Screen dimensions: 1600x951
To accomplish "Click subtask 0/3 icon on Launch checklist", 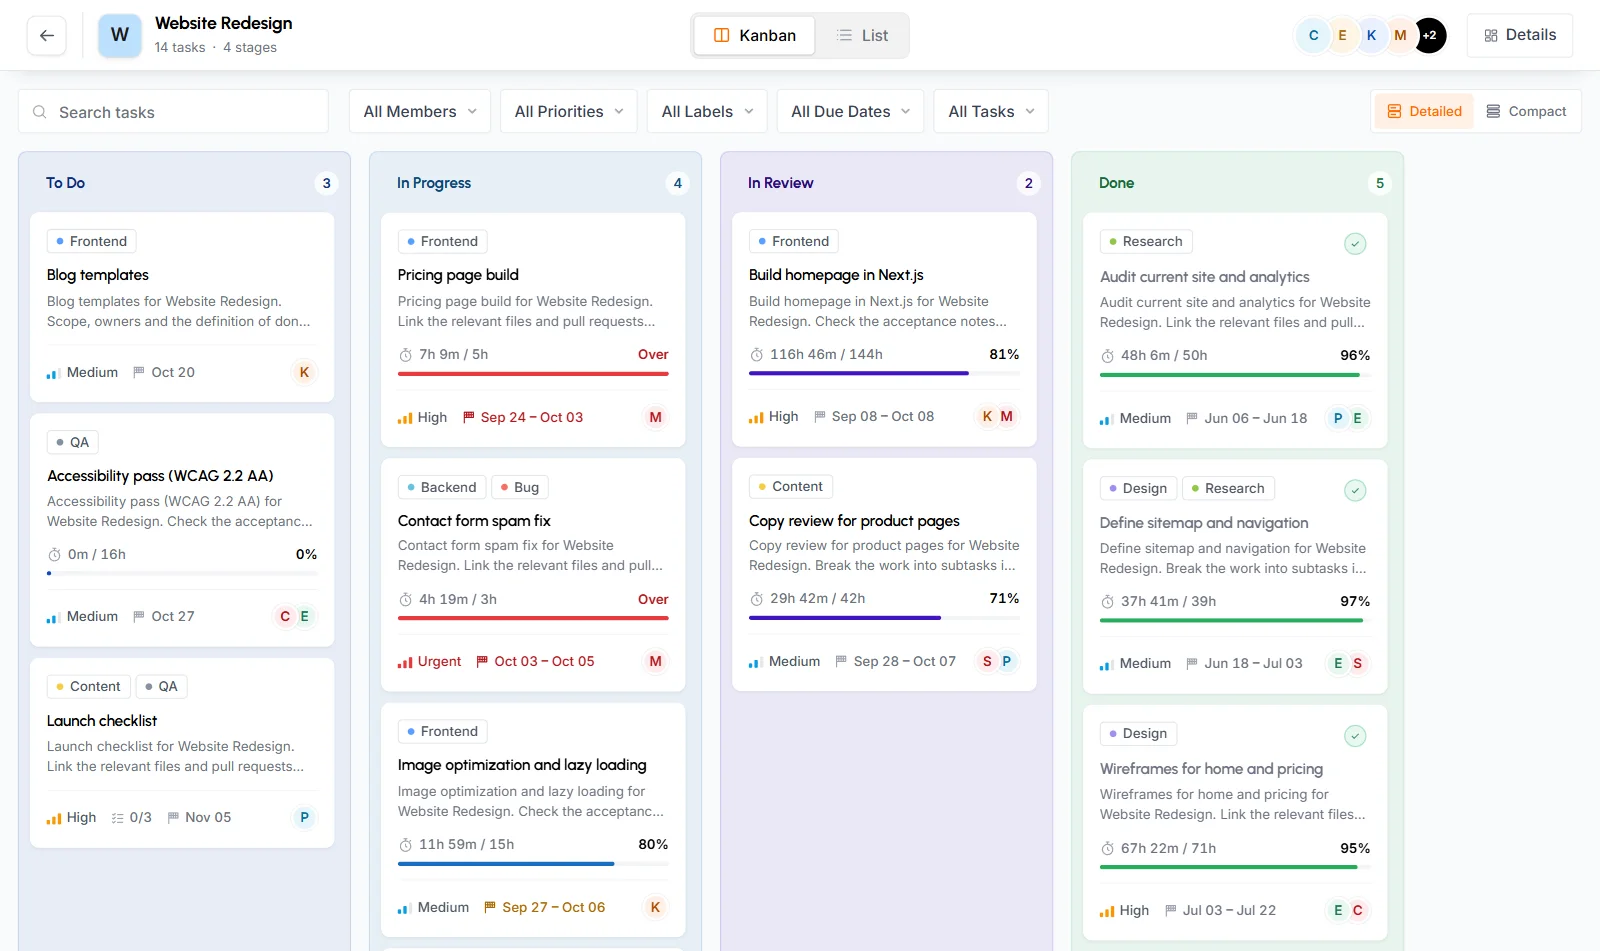I will tap(118, 818).
